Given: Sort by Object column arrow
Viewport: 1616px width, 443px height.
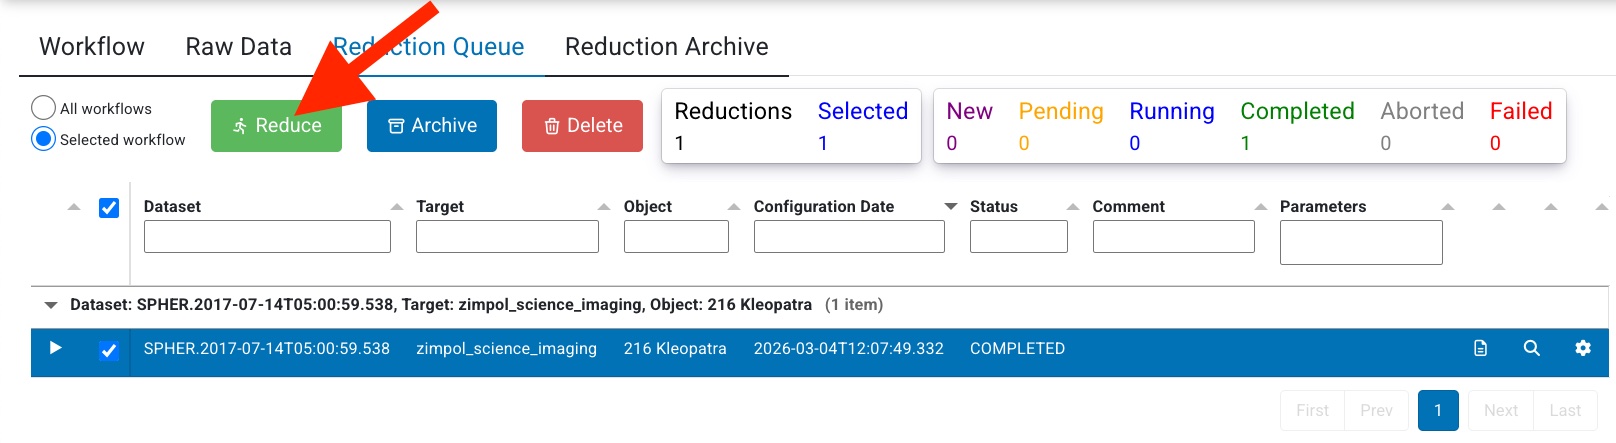Looking at the screenshot, I should (x=734, y=207).
